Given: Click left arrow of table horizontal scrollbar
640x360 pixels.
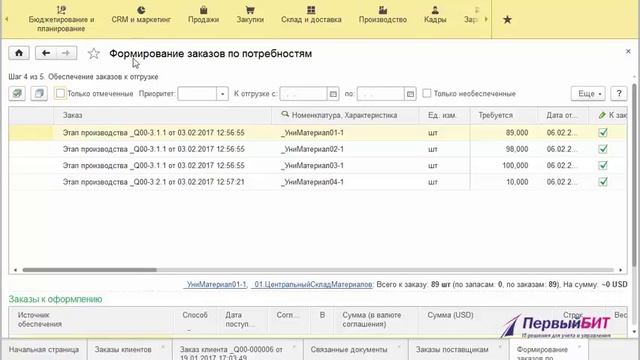Looking at the screenshot, I should [x=15, y=270].
